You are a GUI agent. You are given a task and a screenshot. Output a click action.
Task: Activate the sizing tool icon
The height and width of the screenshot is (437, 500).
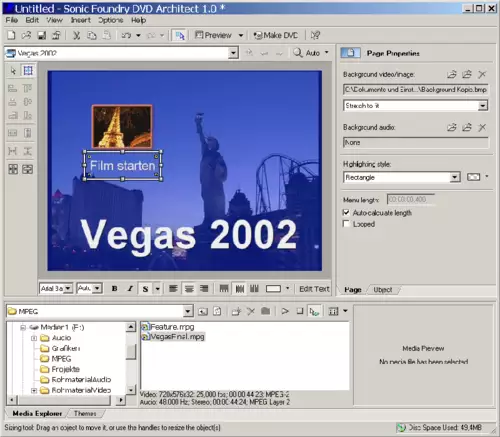[28, 71]
